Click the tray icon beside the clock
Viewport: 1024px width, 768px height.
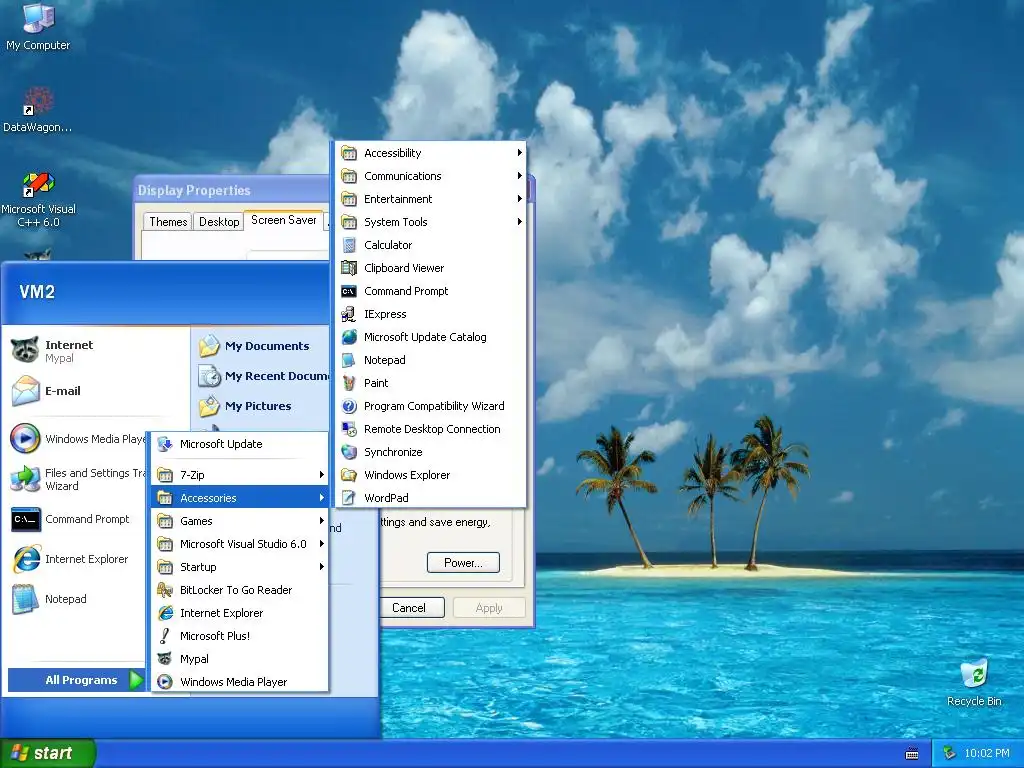point(950,754)
